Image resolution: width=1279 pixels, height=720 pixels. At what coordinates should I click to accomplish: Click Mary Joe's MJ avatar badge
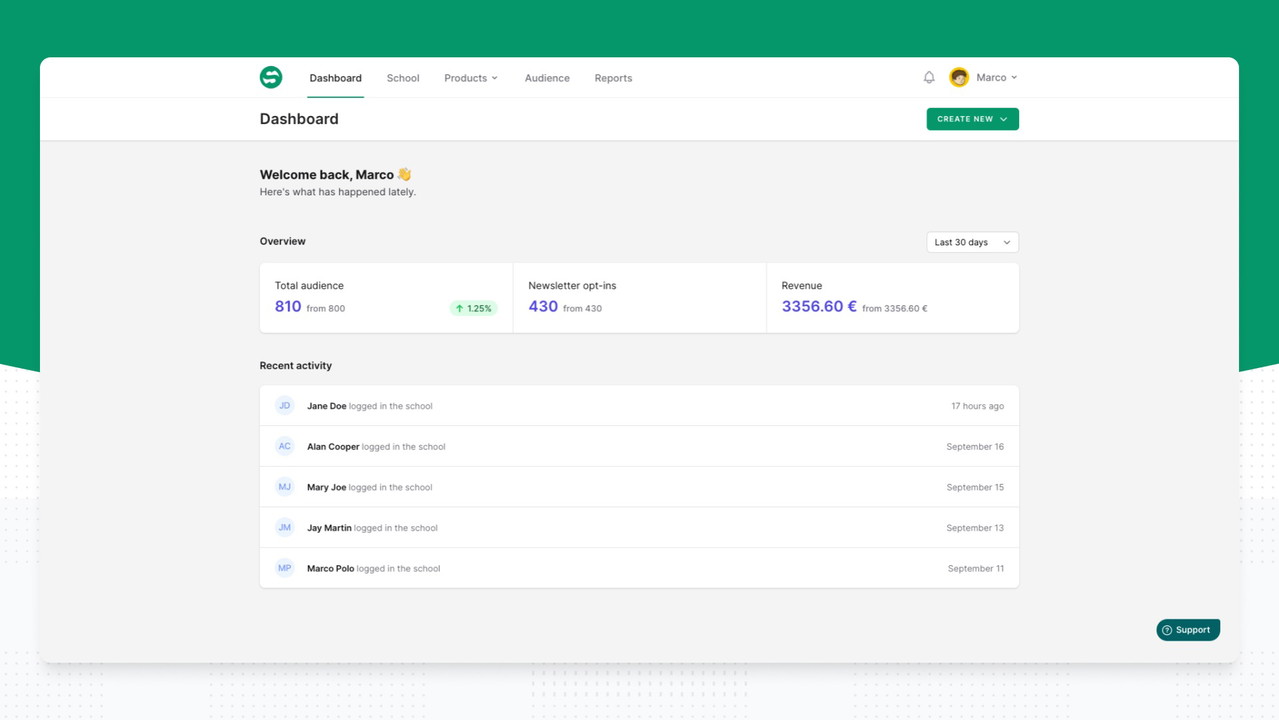click(x=285, y=487)
